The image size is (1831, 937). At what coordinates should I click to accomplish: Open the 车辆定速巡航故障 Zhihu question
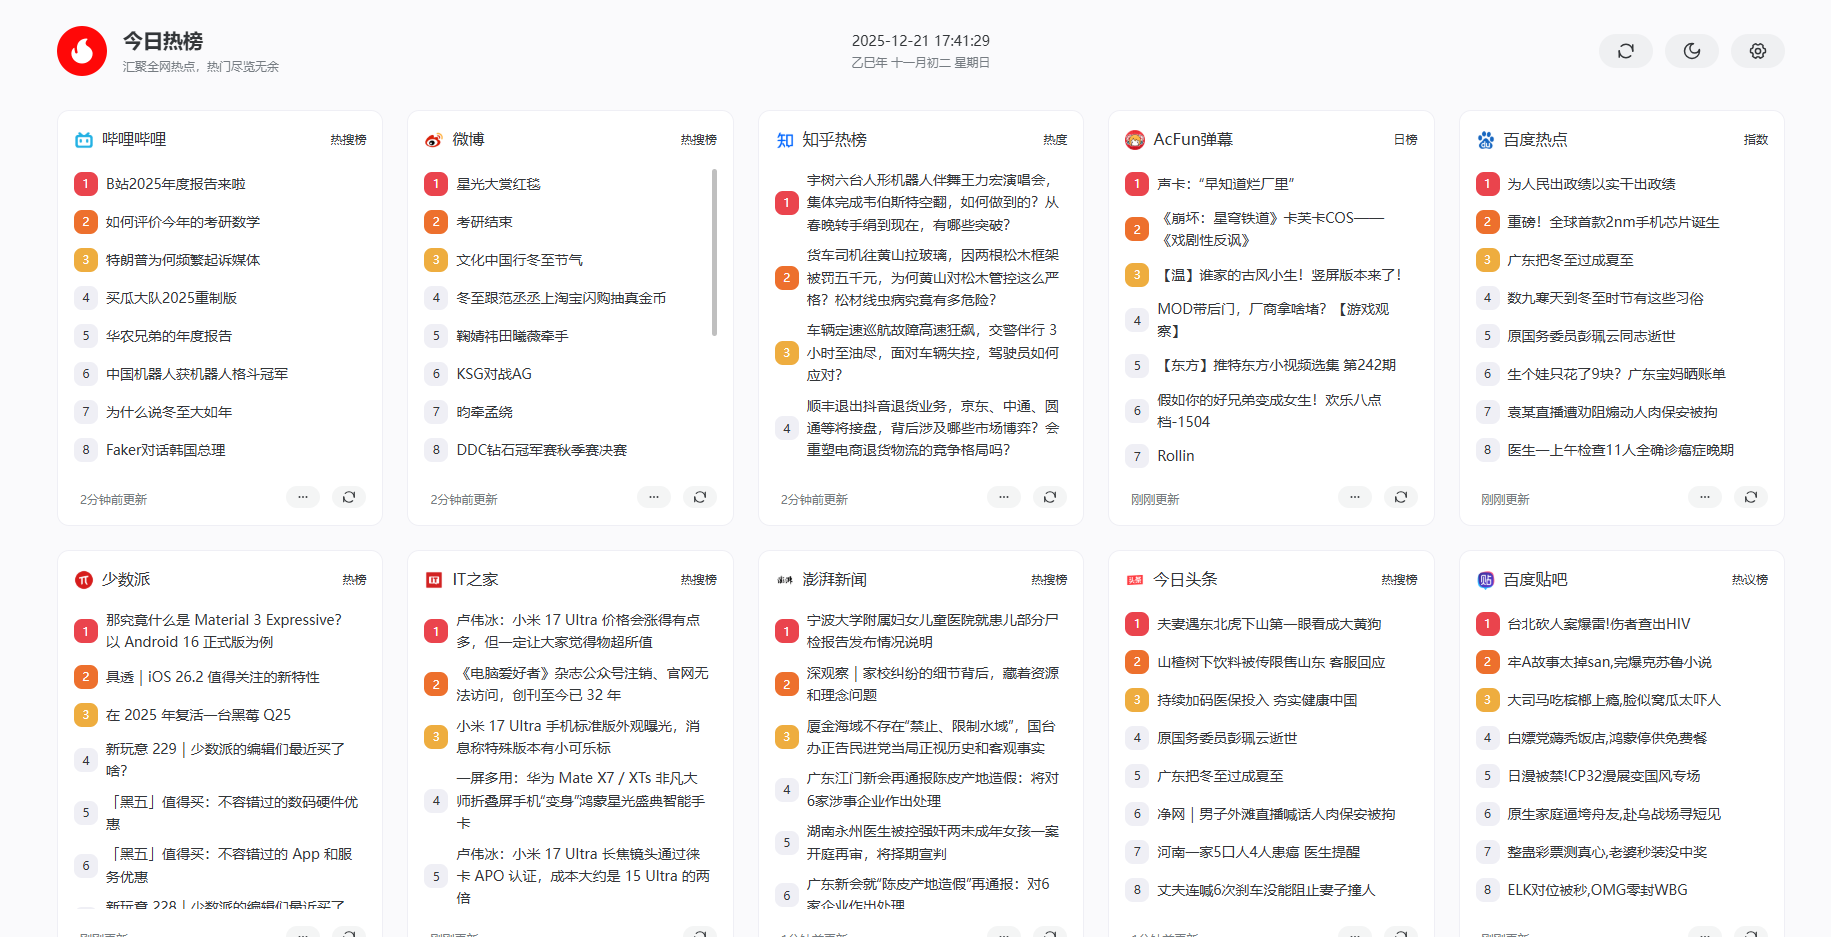coord(933,352)
